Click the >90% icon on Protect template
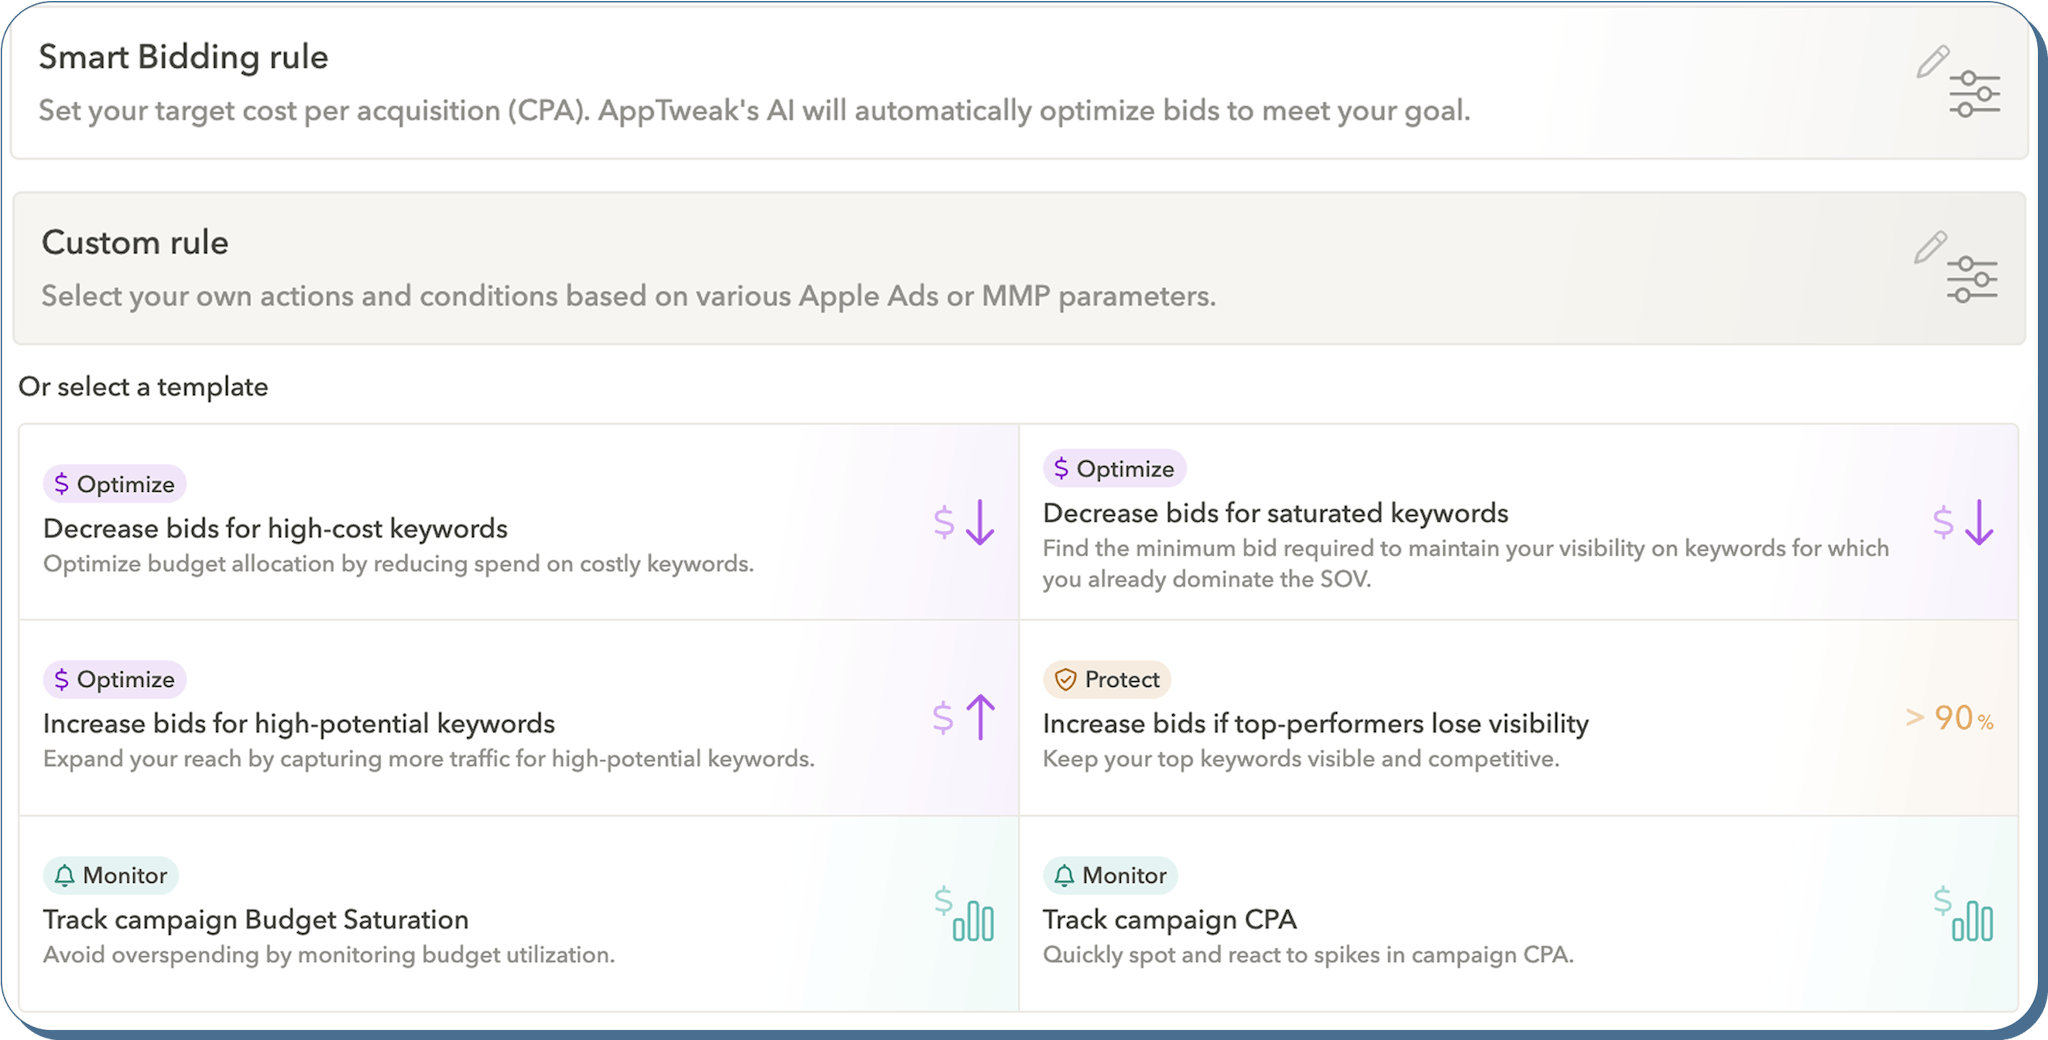The height and width of the screenshot is (1040, 2048). click(x=1949, y=718)
